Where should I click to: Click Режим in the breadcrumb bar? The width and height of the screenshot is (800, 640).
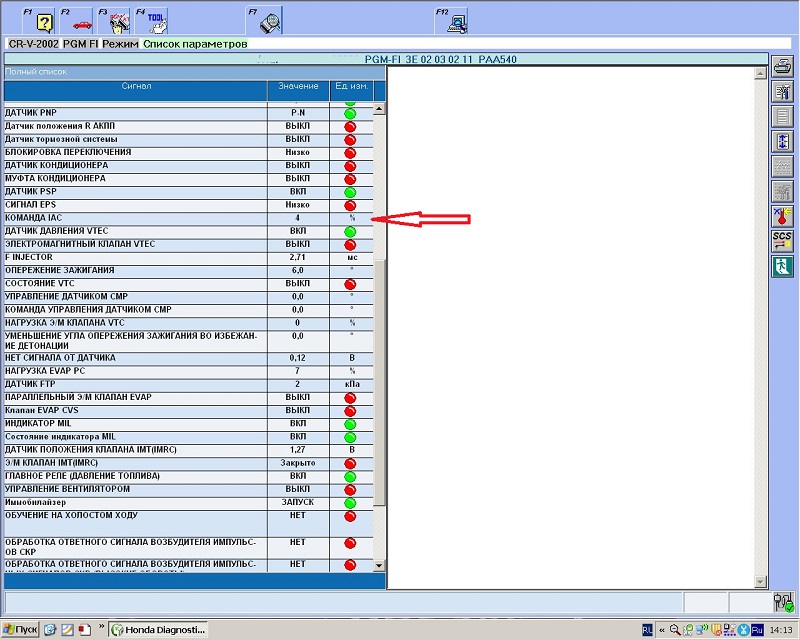coord(120,44)
